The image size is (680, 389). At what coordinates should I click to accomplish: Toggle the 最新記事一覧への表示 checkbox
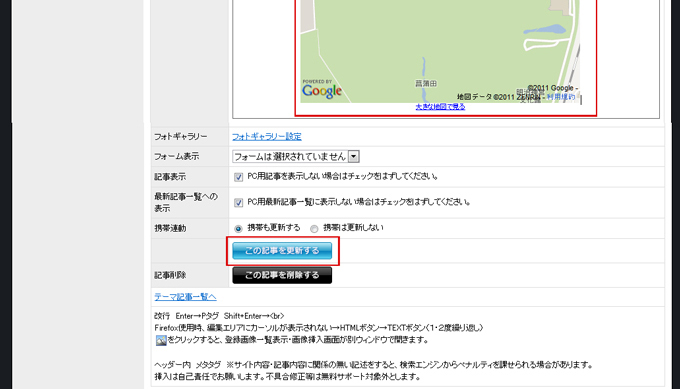(x=239, y=203)
